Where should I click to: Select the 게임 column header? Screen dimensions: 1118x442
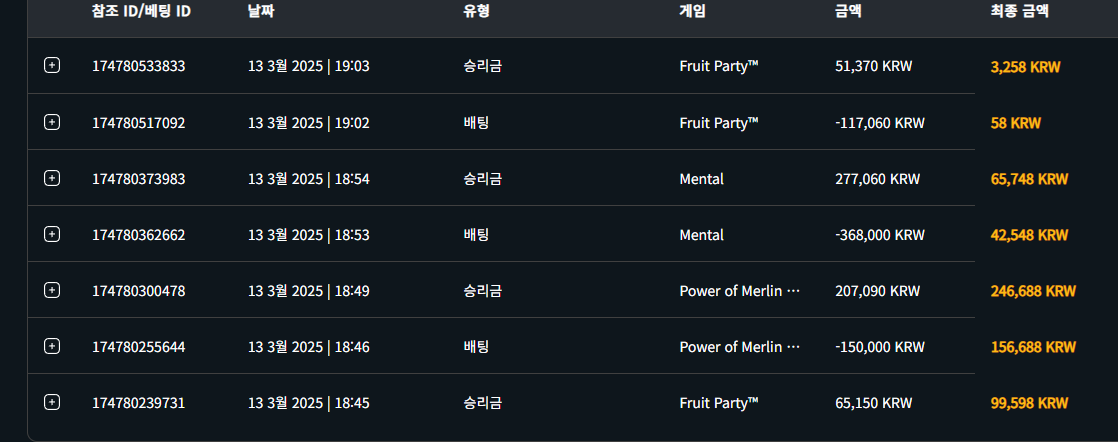[x=692, y=12]
